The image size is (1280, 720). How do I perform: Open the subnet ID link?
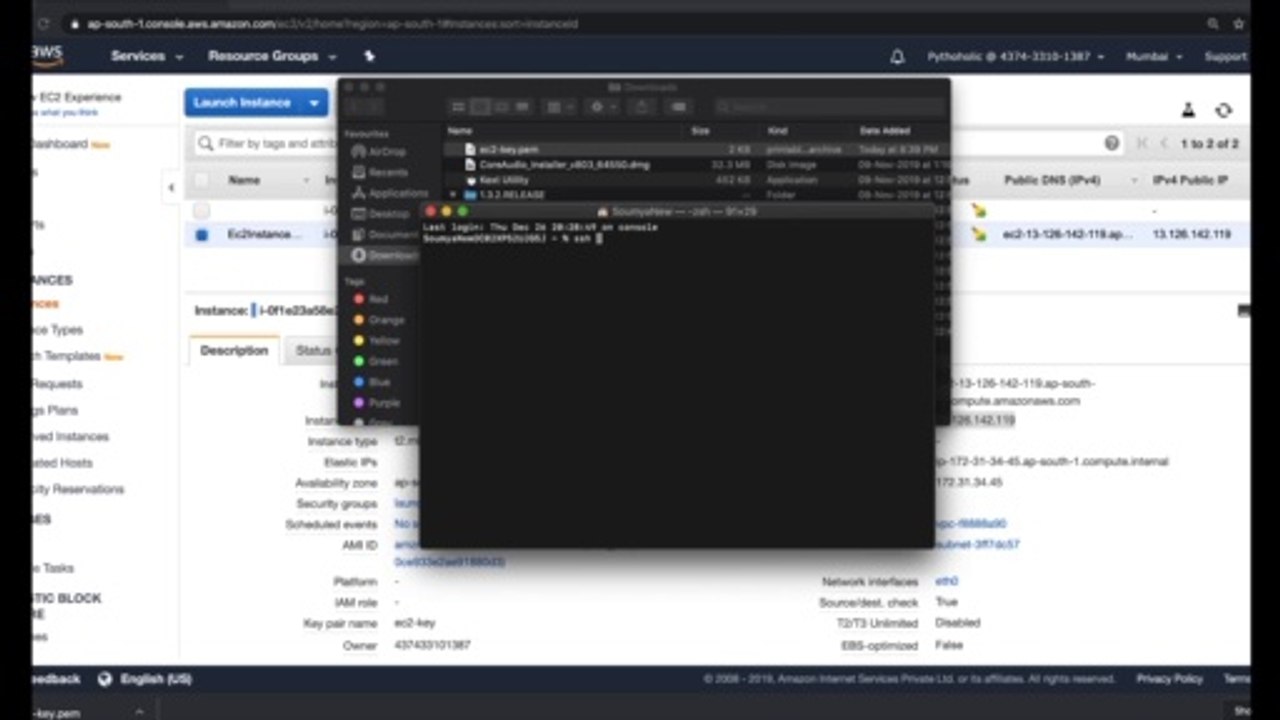(x=976, y=545)
